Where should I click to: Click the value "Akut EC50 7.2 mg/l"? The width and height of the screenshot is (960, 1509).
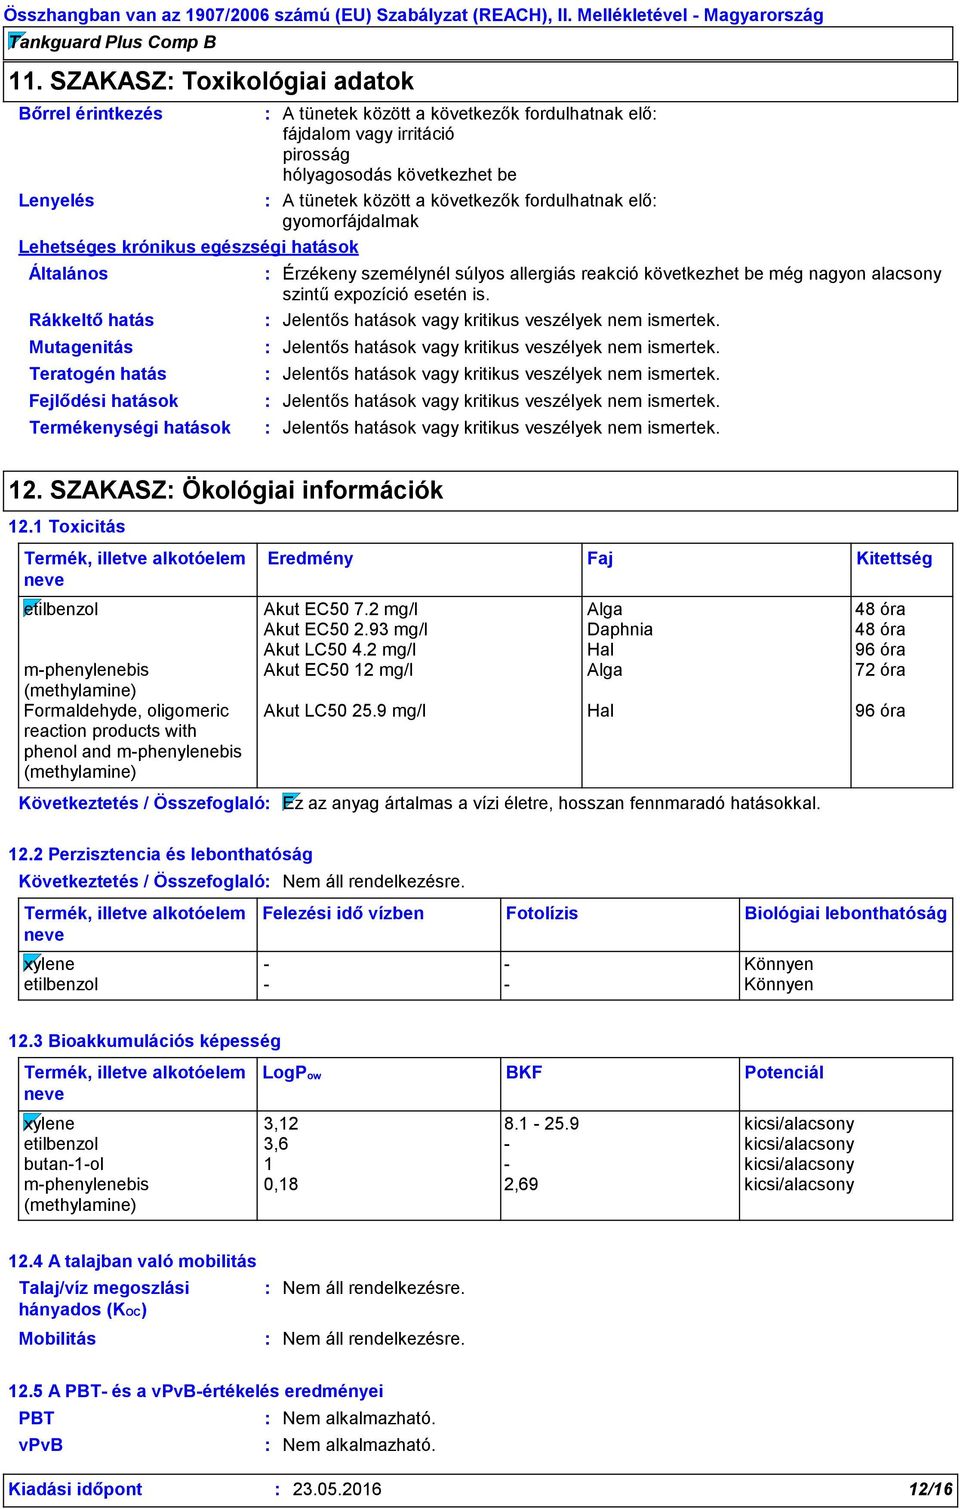[x=341, y=610]
